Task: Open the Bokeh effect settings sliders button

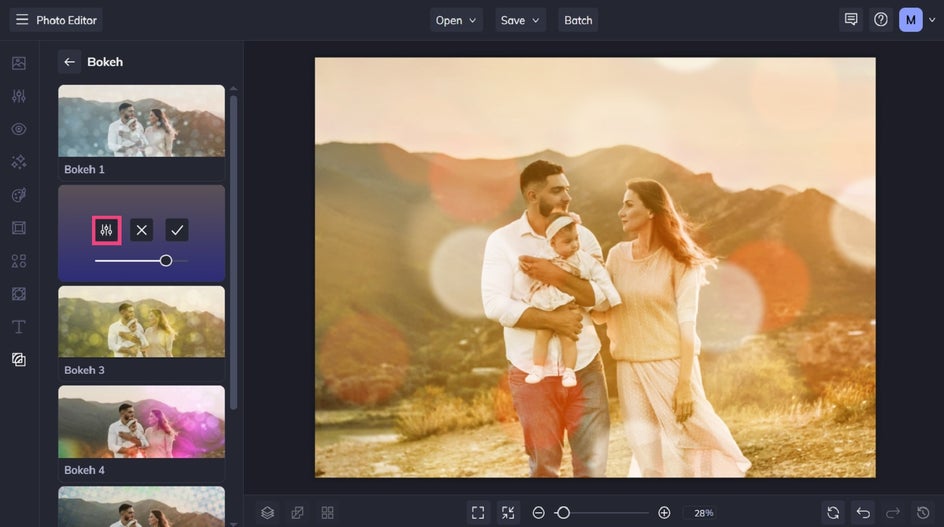Action: point(107,230)
